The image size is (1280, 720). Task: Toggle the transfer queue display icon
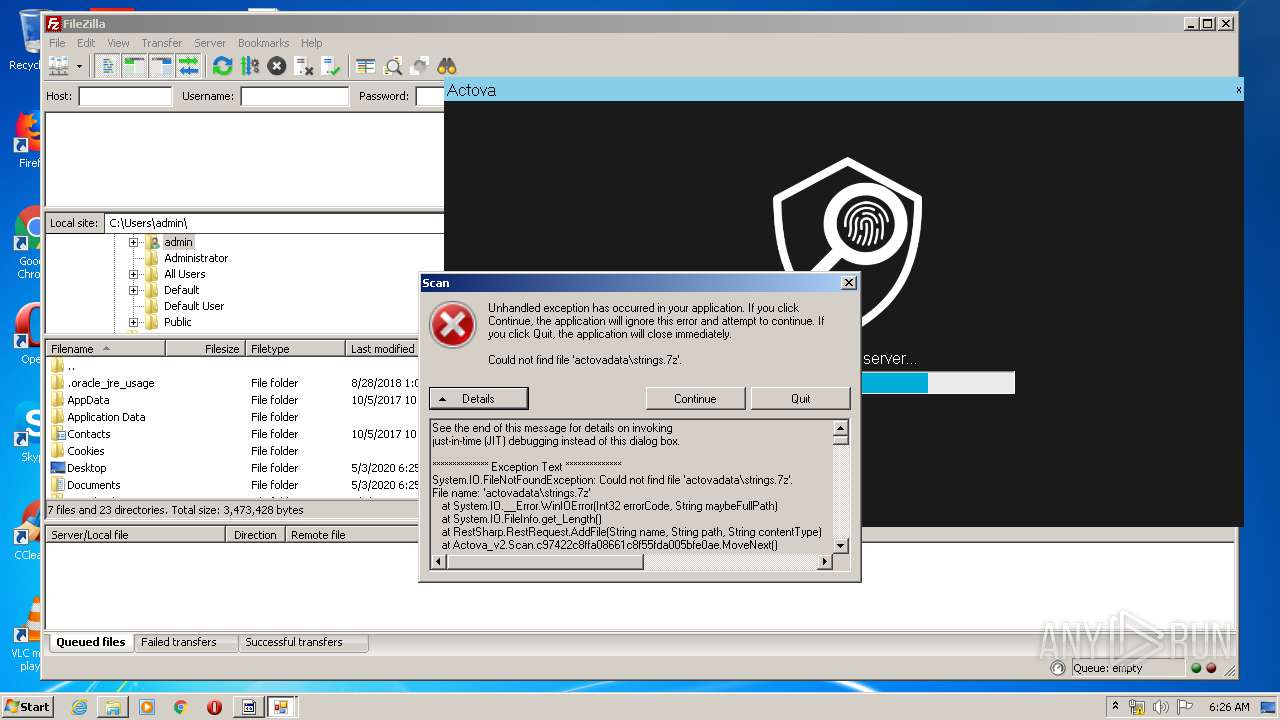(x=188, y=66)
